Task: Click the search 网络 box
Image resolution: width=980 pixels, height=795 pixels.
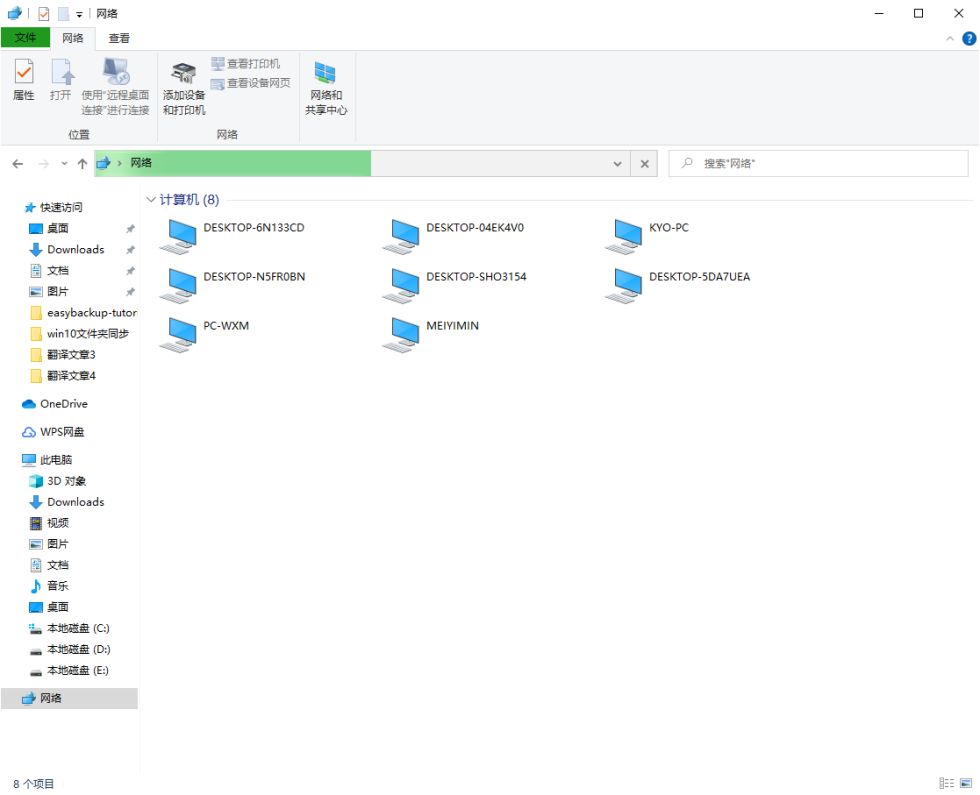Action: pyautogui.click(x=819, y=164)
